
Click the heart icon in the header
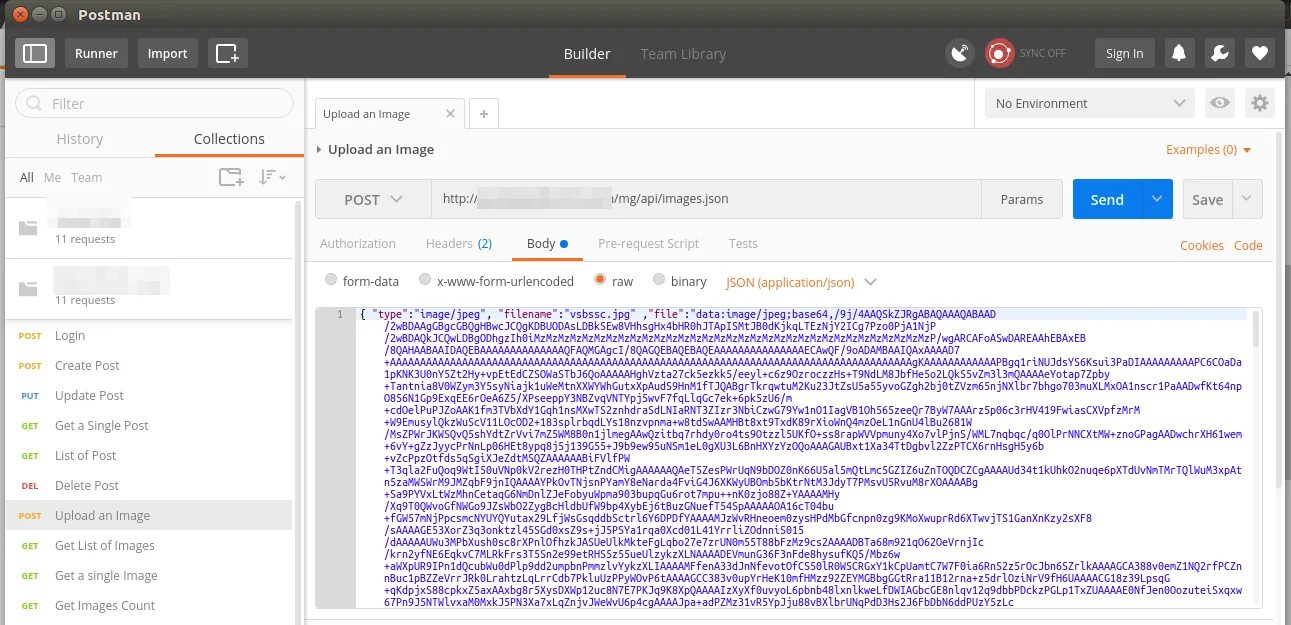coord(1260,53)
